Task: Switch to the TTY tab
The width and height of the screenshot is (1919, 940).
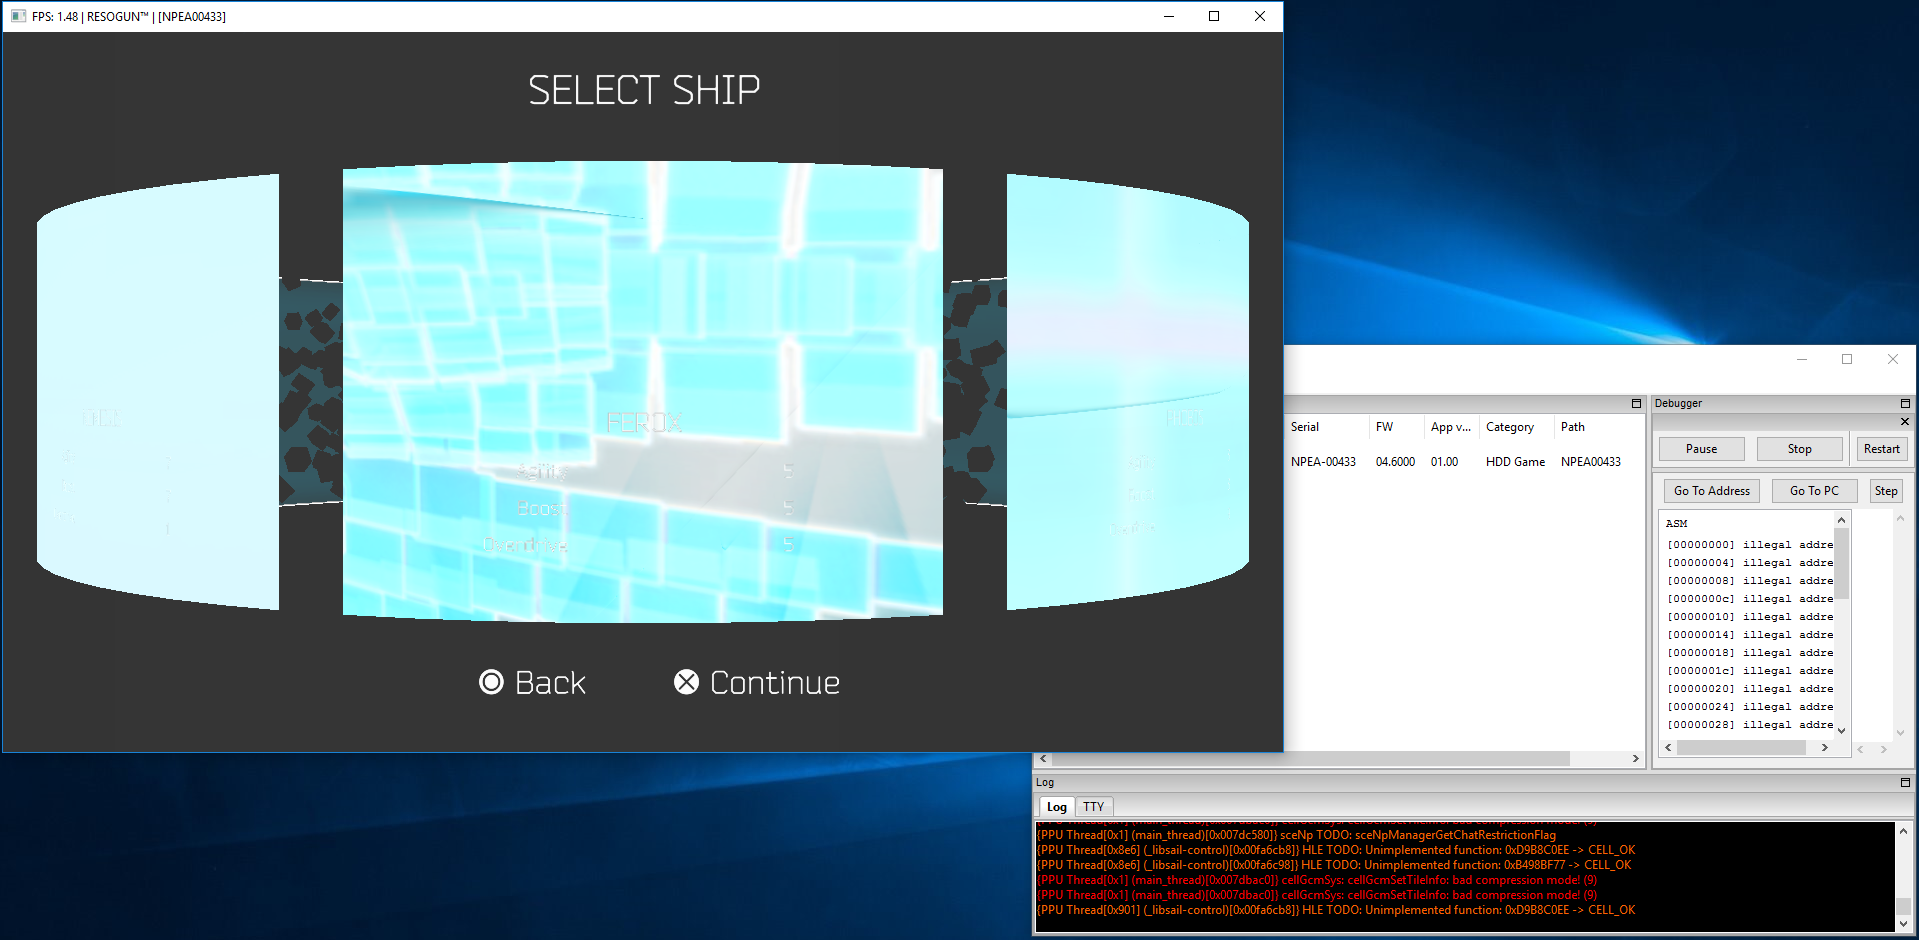Action: 1093,807
